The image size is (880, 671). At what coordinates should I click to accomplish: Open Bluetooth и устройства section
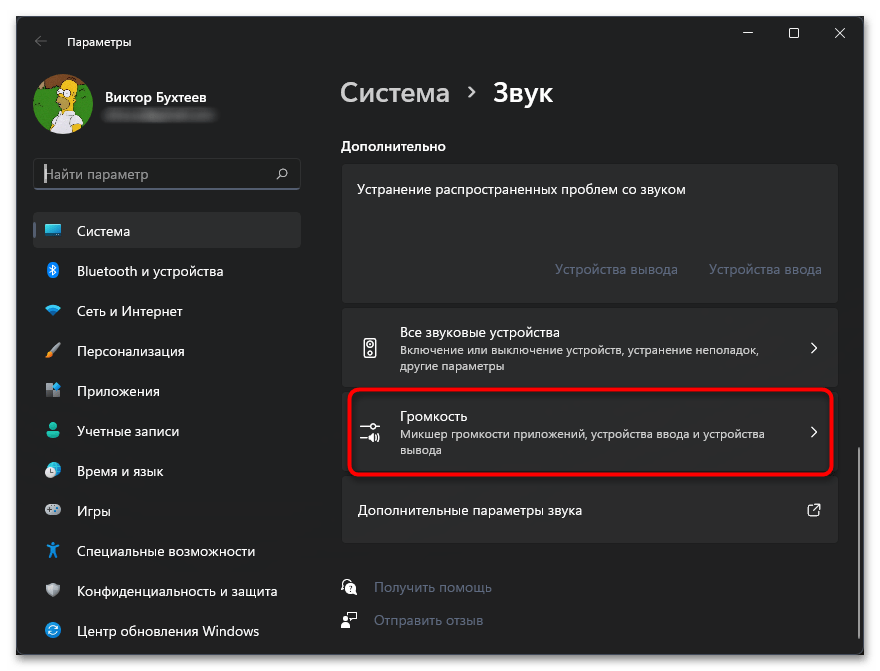tap(150, 271)
